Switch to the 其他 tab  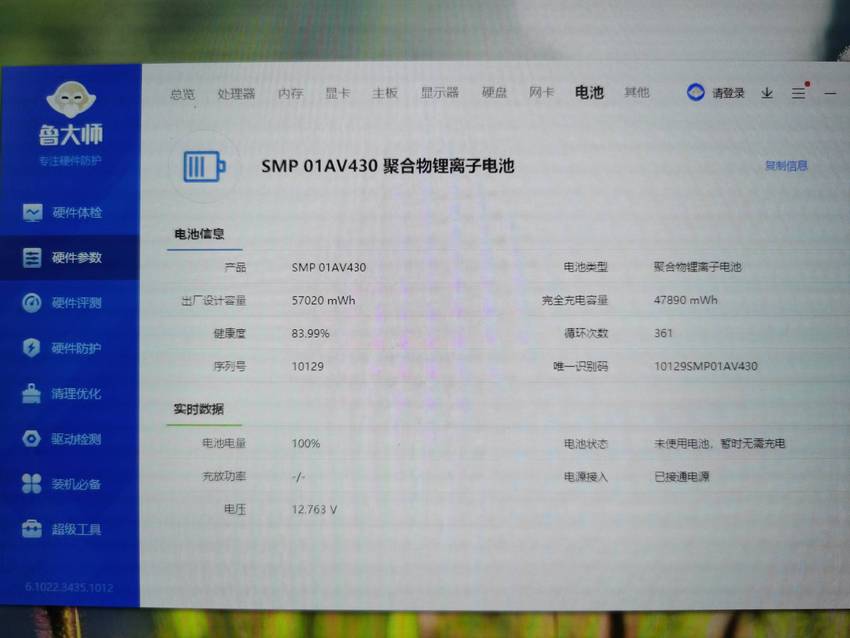(x=637, y=92)
